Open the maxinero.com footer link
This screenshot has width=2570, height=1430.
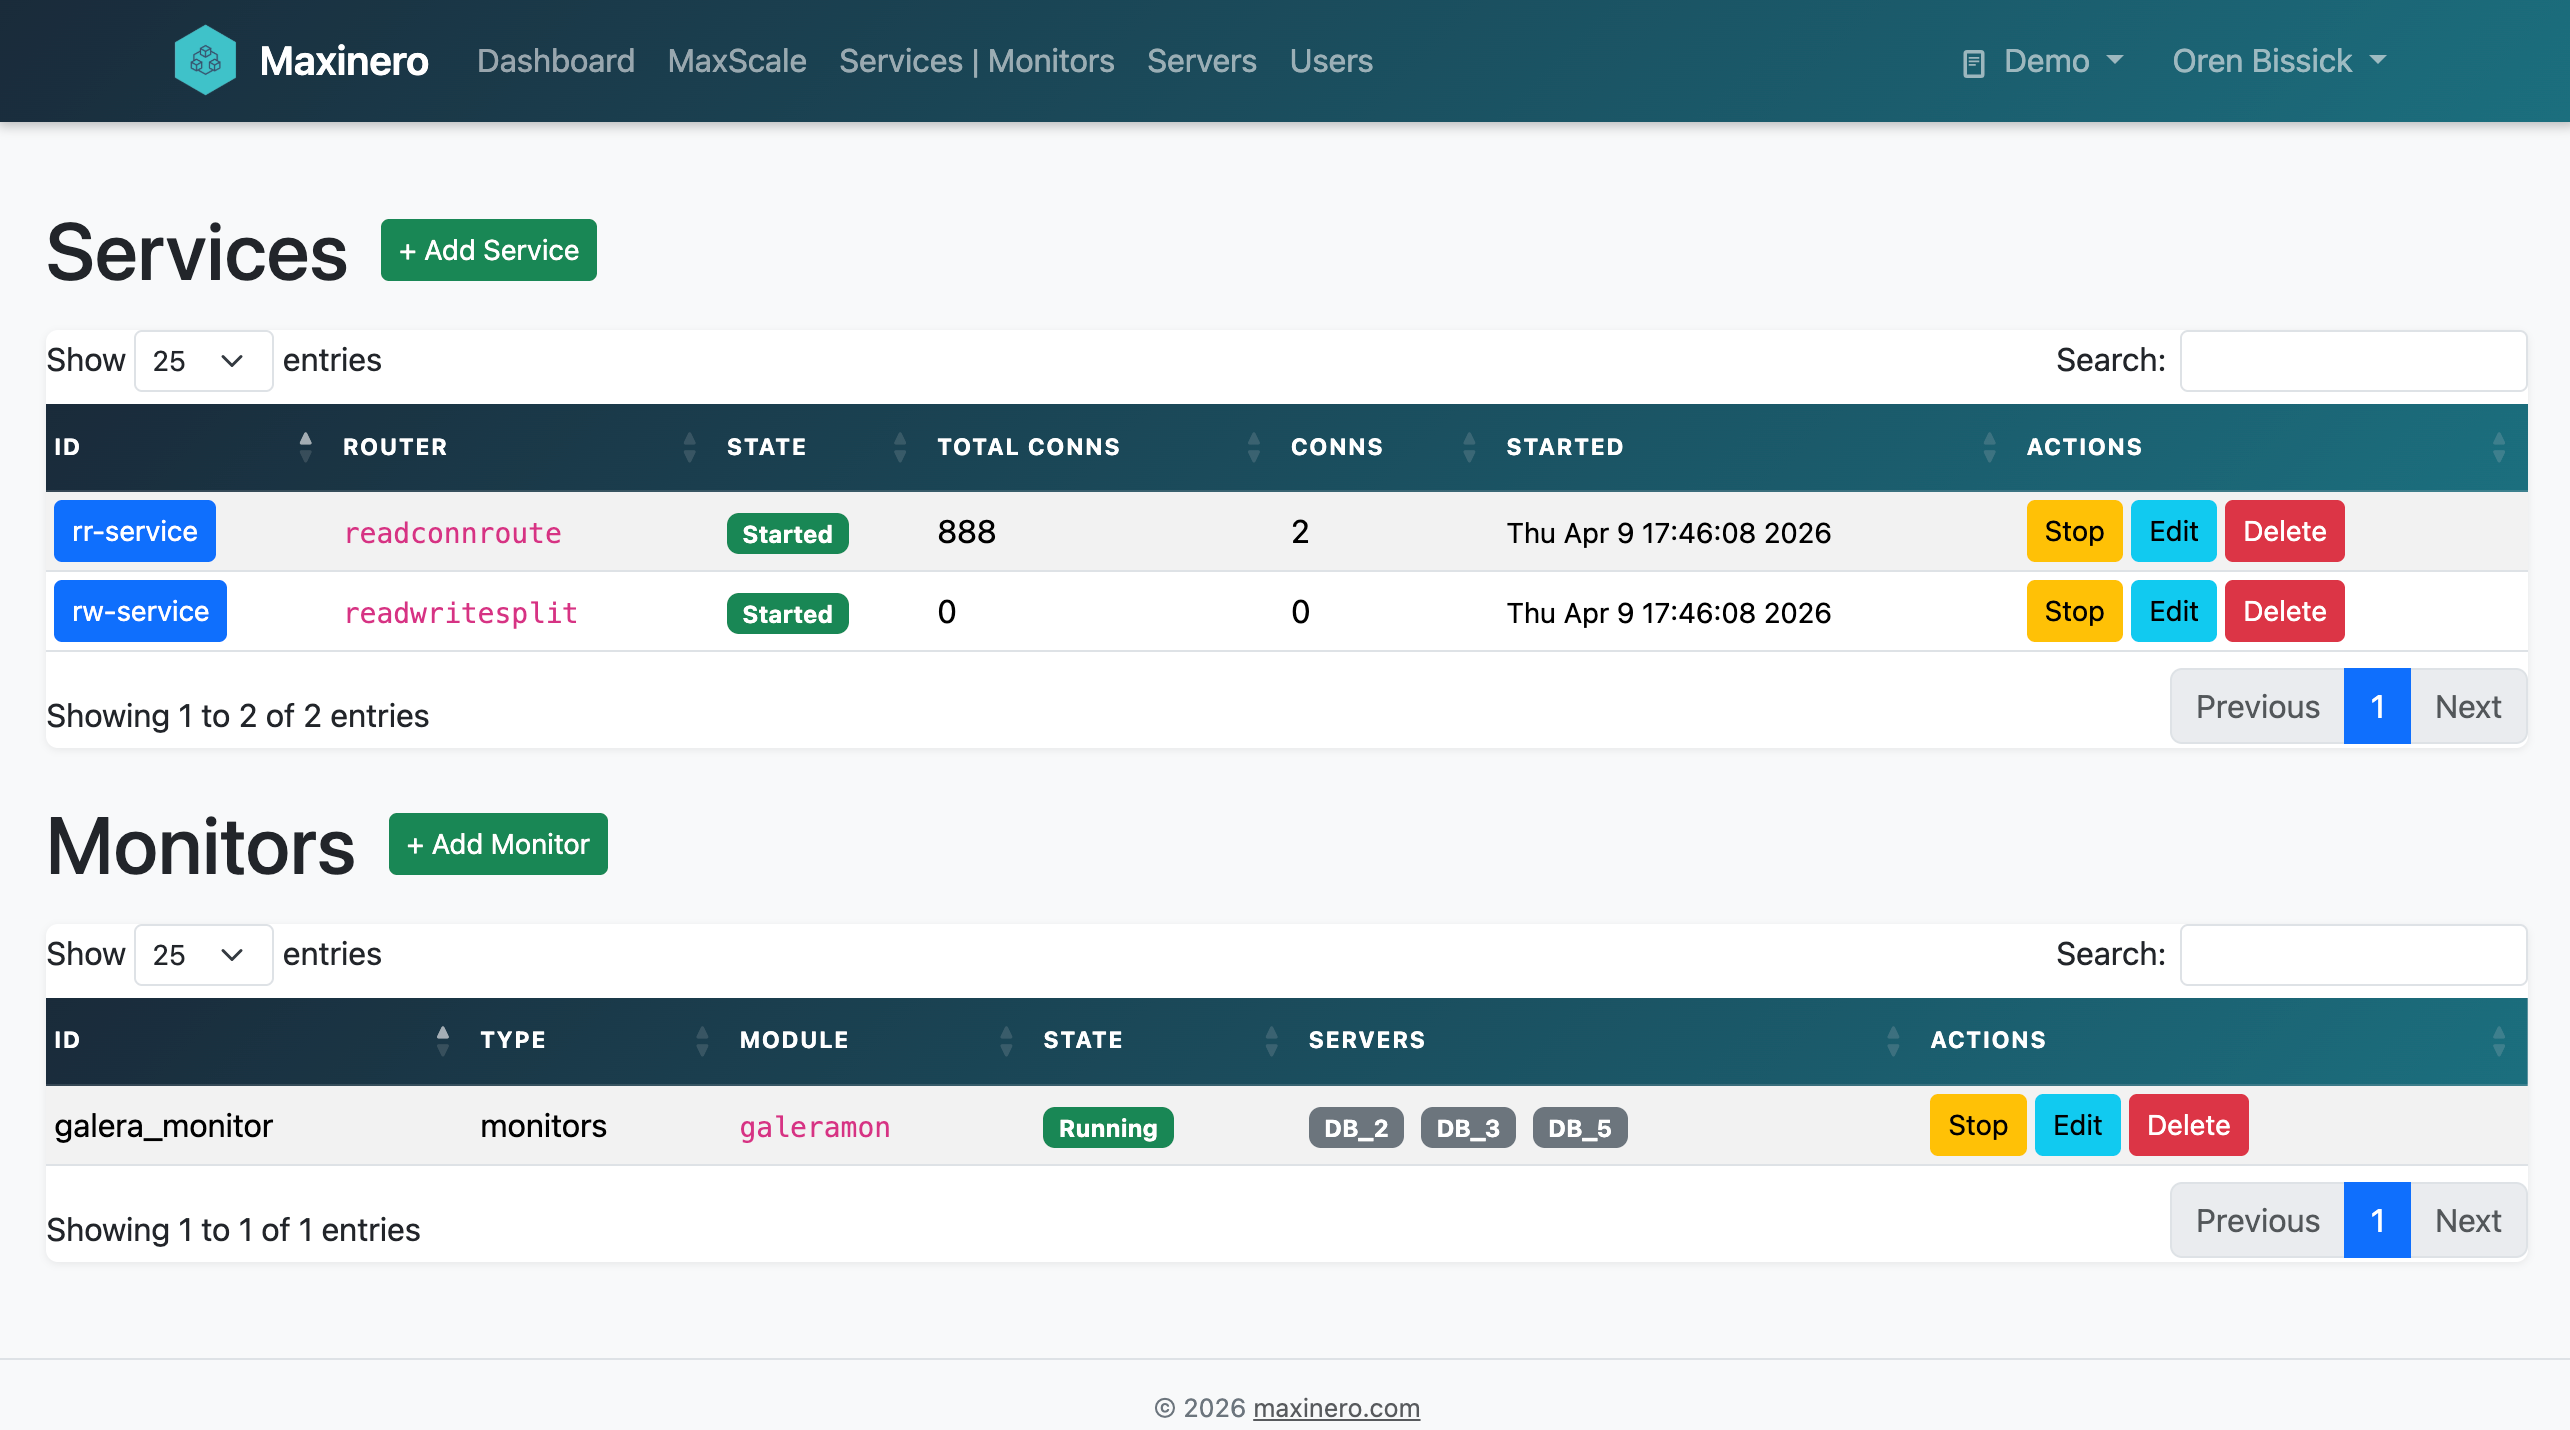[1335, 1408]
